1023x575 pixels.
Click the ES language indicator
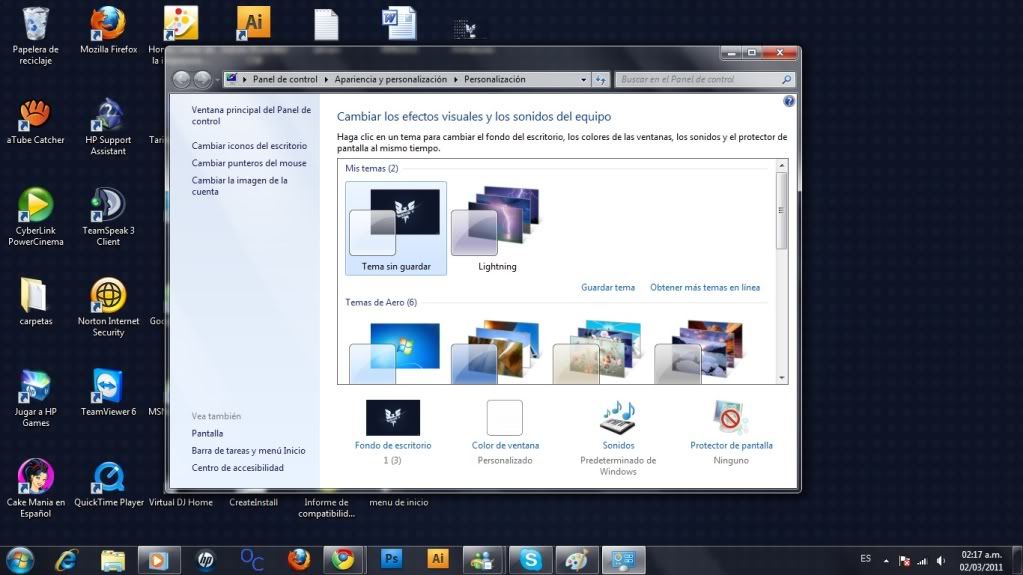[x=865, y=559]
